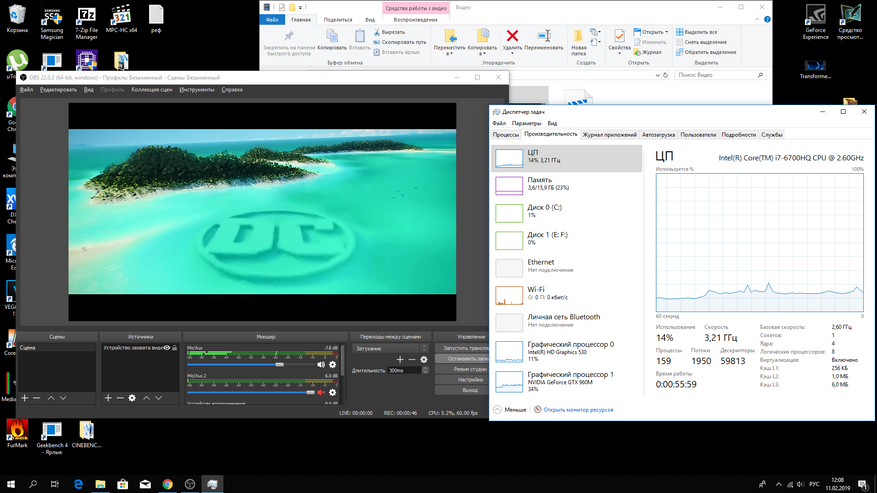The image size is (877, 493).
Task: Collapse Task Manager with Меньше chevron
Action: click(x=510, y=410)
